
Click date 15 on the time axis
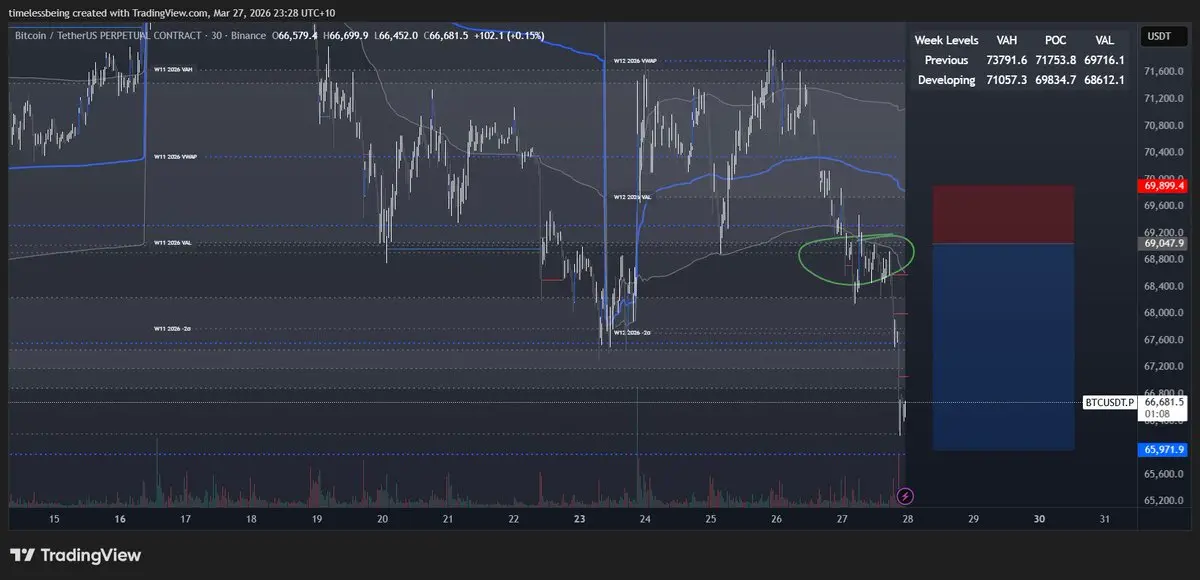click(54, 519)
